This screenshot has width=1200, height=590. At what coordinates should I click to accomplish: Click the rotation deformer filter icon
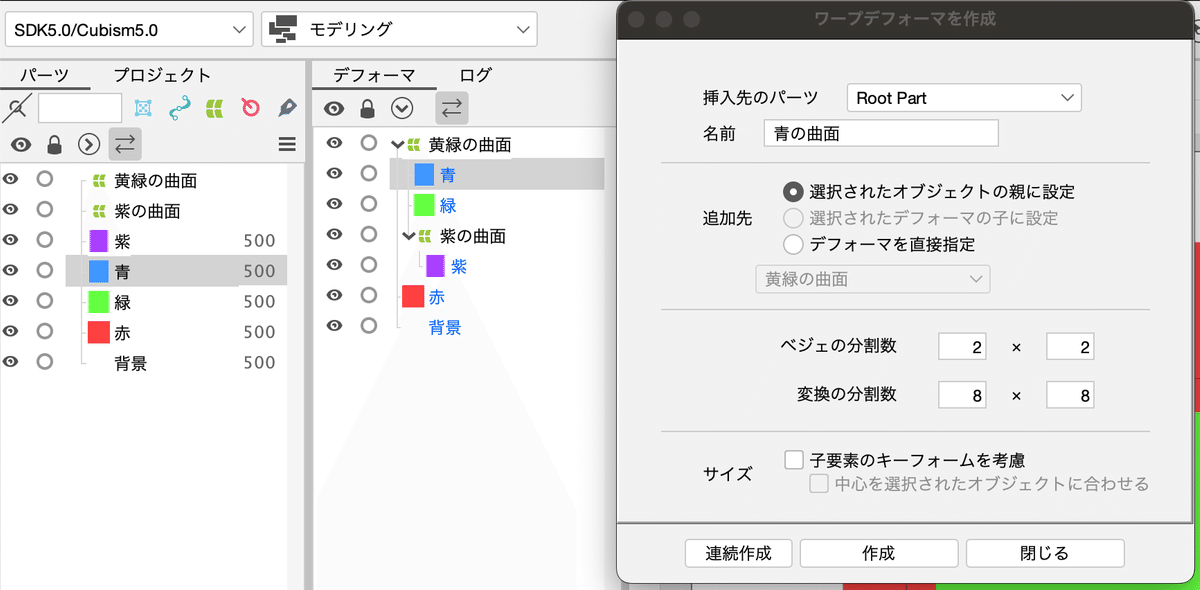point(251,108)
